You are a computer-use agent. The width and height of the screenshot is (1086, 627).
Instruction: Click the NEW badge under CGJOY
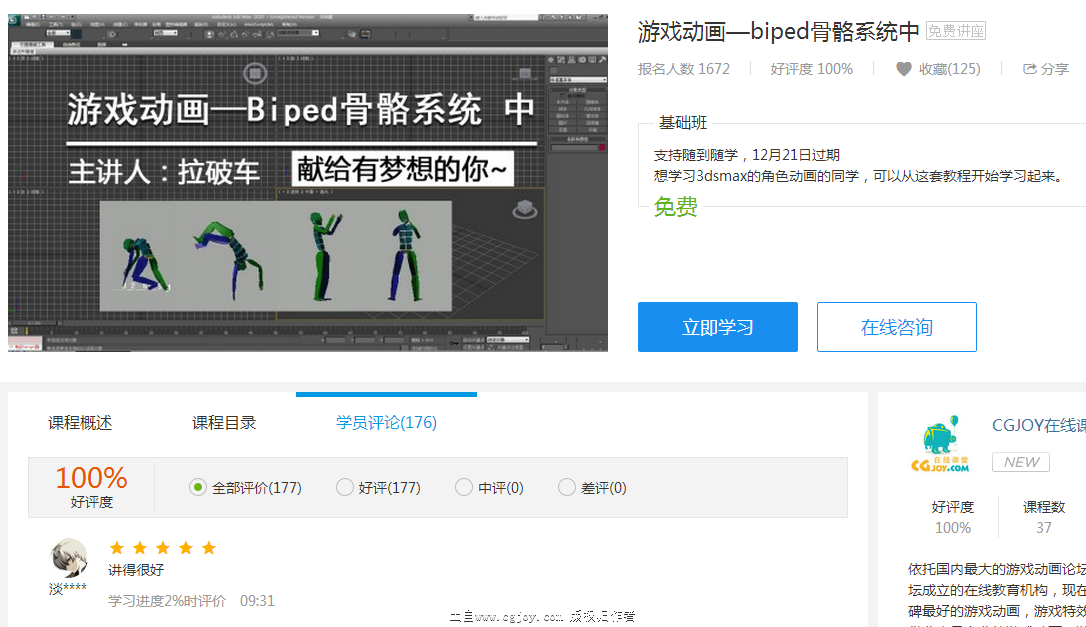[1021, 462]
